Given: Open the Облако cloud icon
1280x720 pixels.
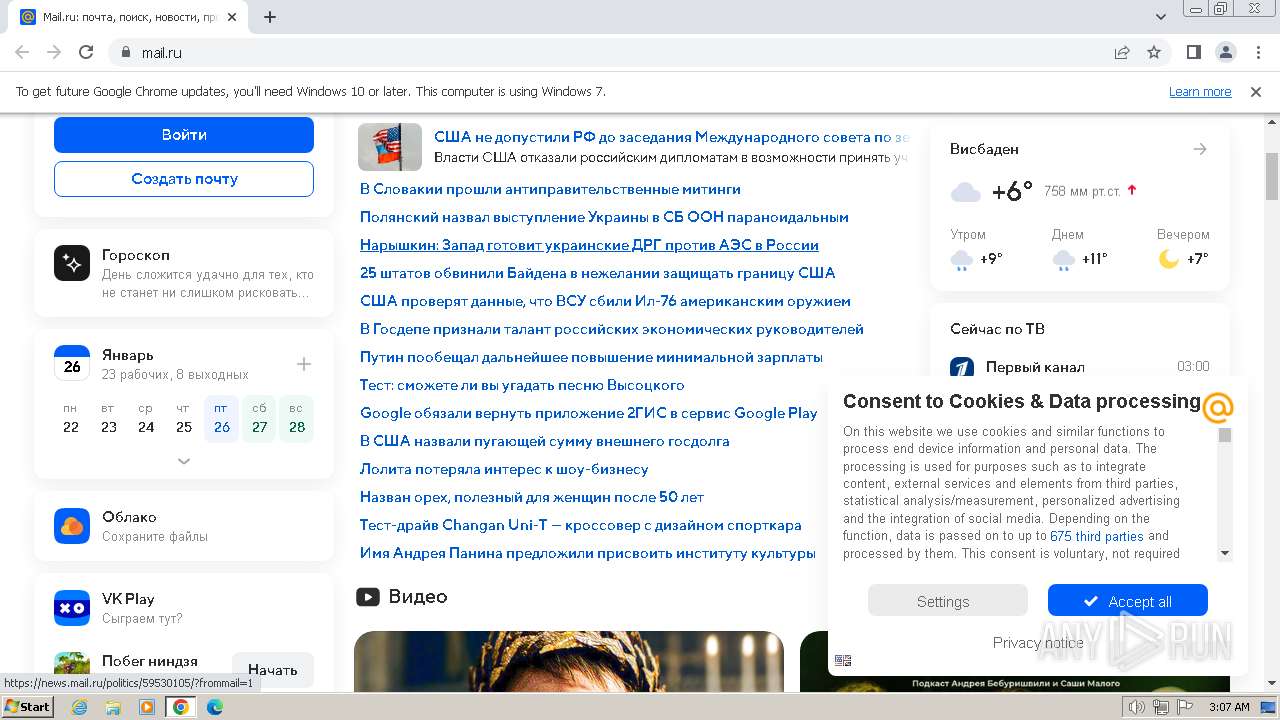Looking at the screenshot, I should tap(72, 526).
